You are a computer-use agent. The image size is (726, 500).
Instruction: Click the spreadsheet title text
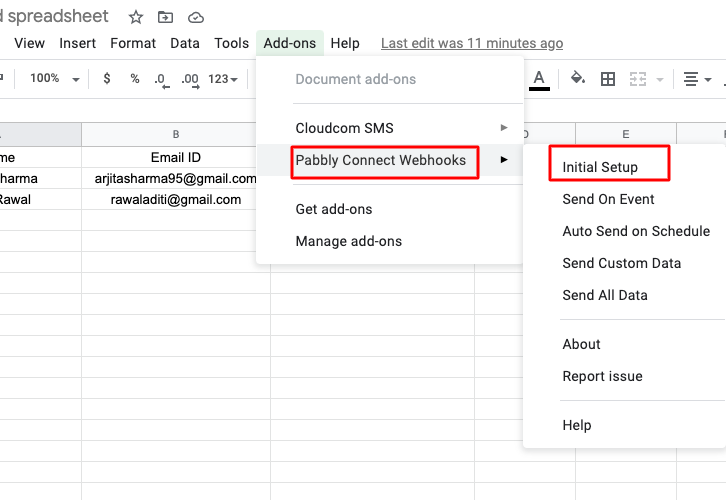(x=54, y=16)
